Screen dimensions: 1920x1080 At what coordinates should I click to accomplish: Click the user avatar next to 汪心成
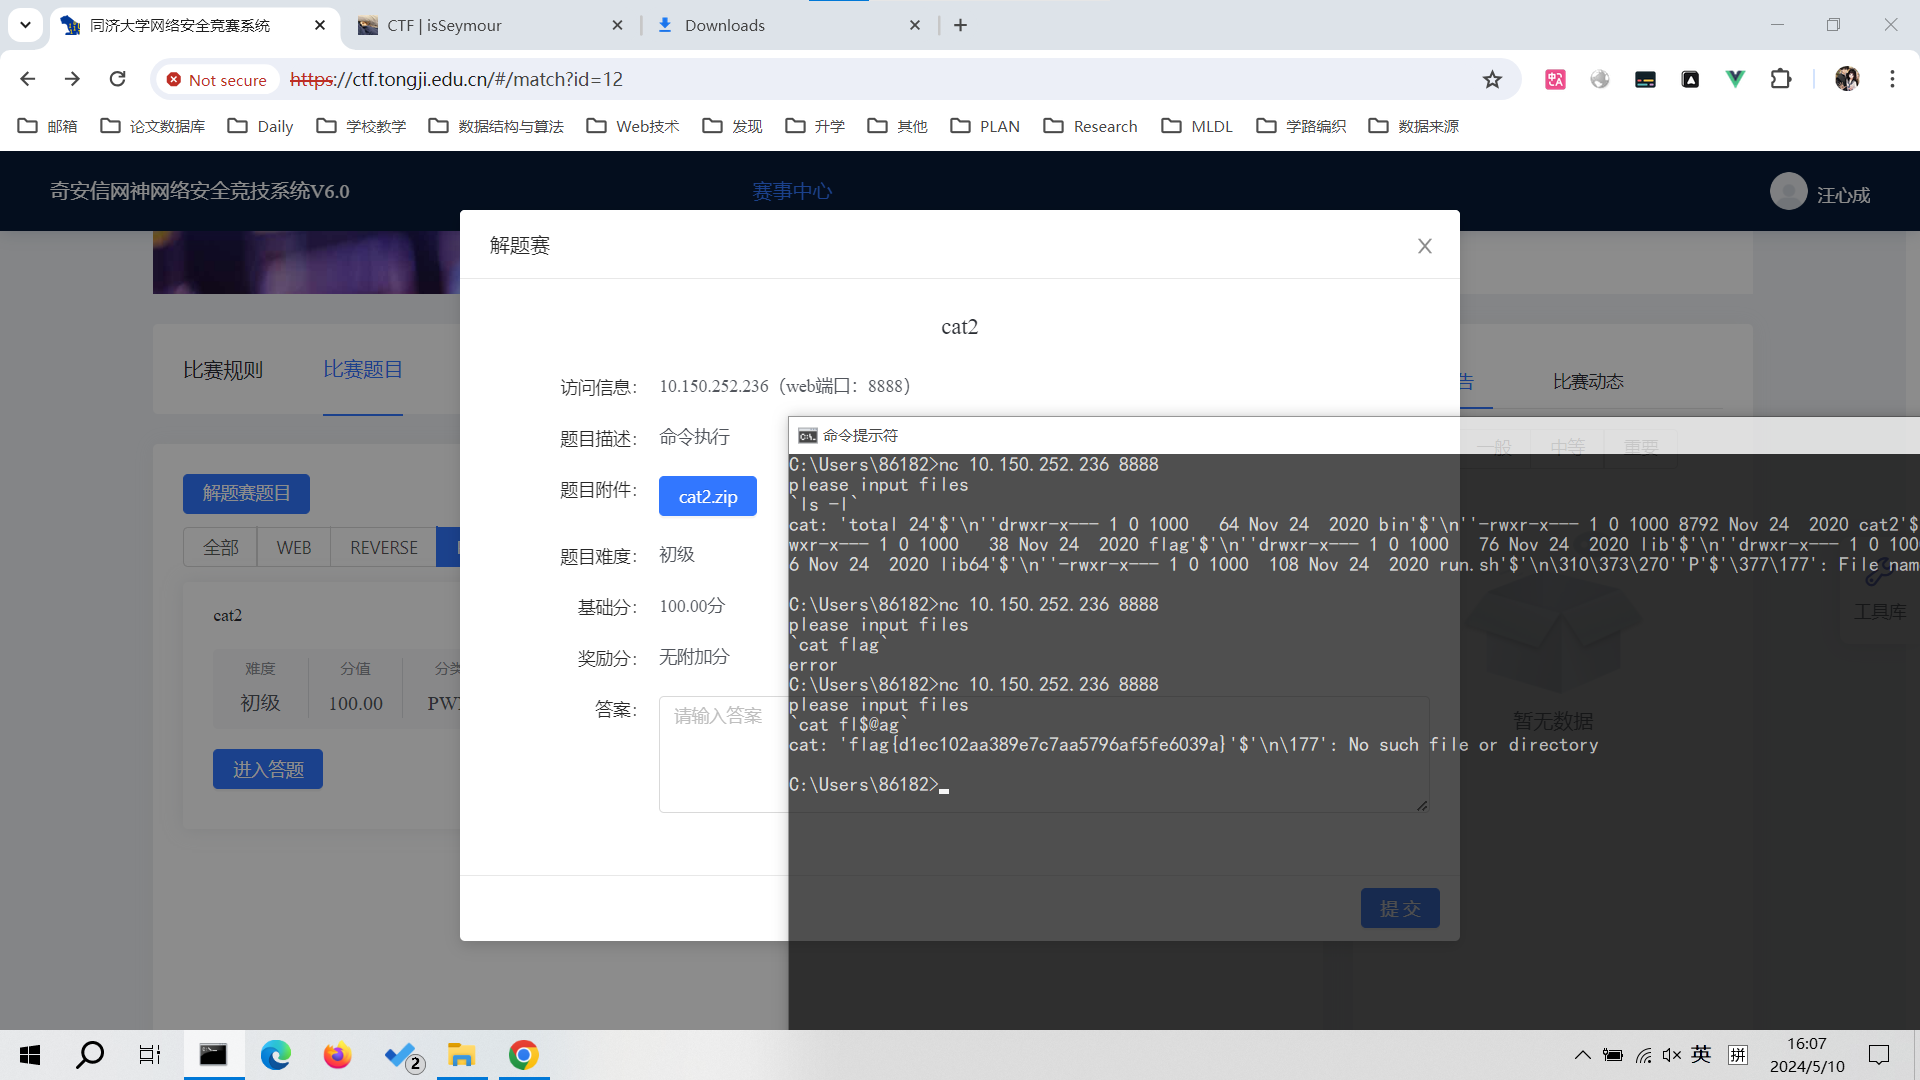click(x=1788, y=191)
